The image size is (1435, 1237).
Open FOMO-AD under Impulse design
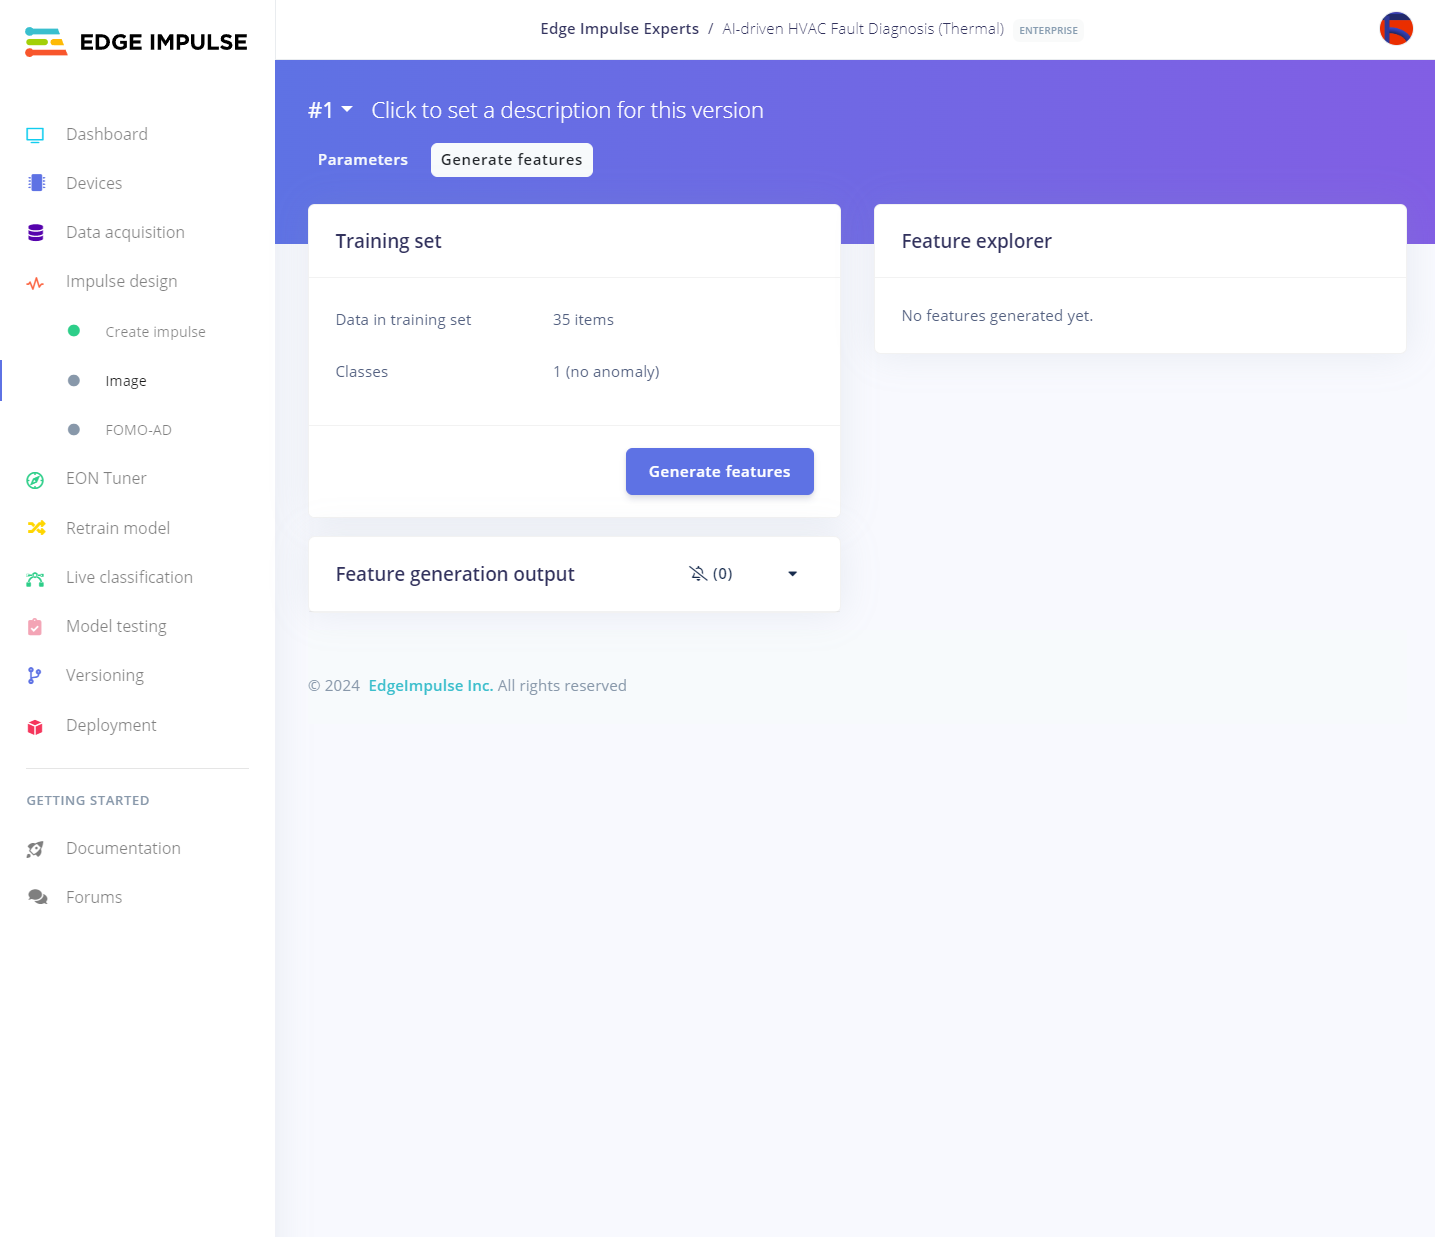pos(138,430)
